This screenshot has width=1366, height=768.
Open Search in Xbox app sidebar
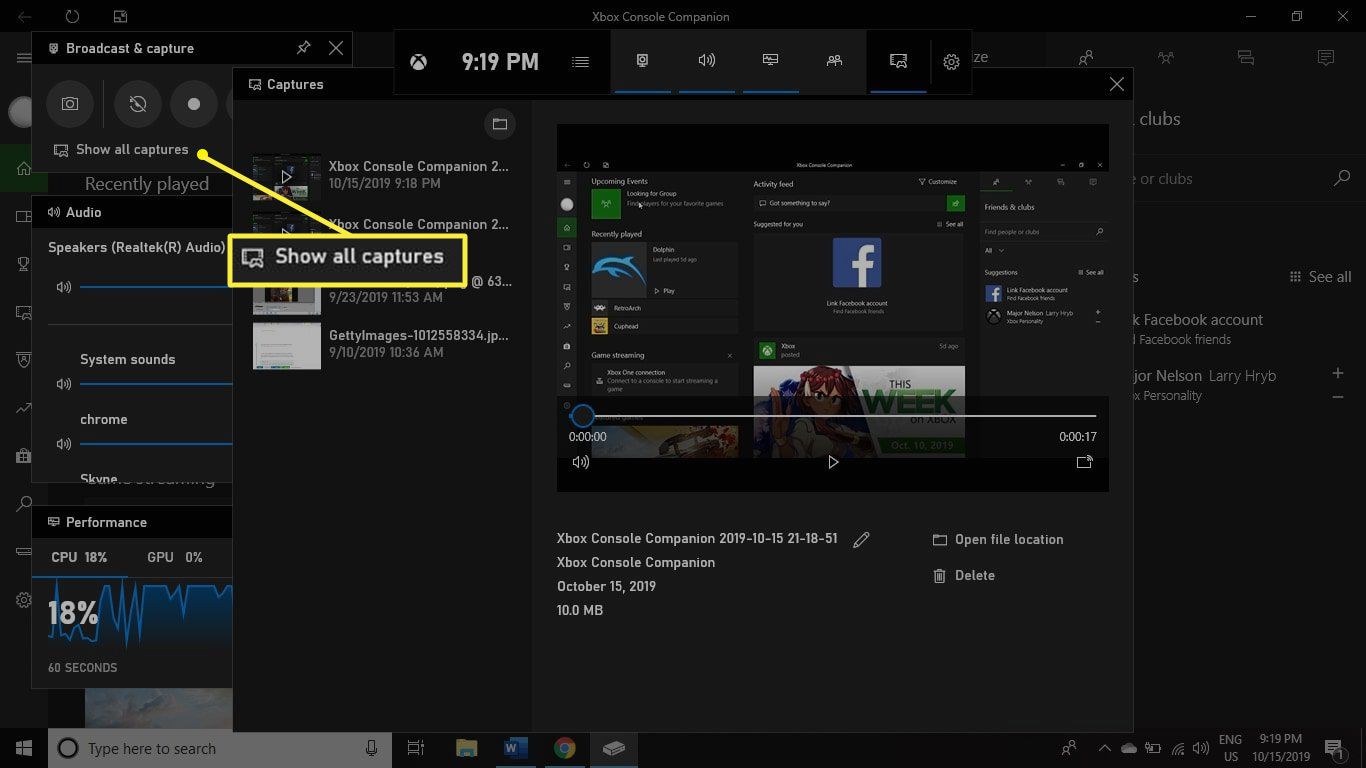23,504
